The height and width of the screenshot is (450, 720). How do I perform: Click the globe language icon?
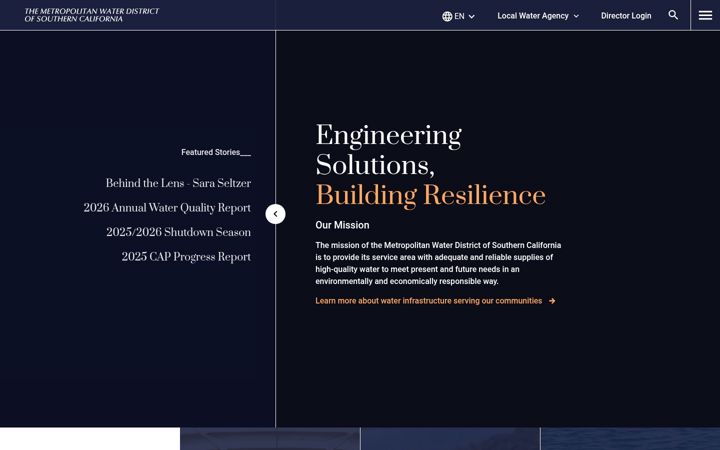click(x=447, y=16)
